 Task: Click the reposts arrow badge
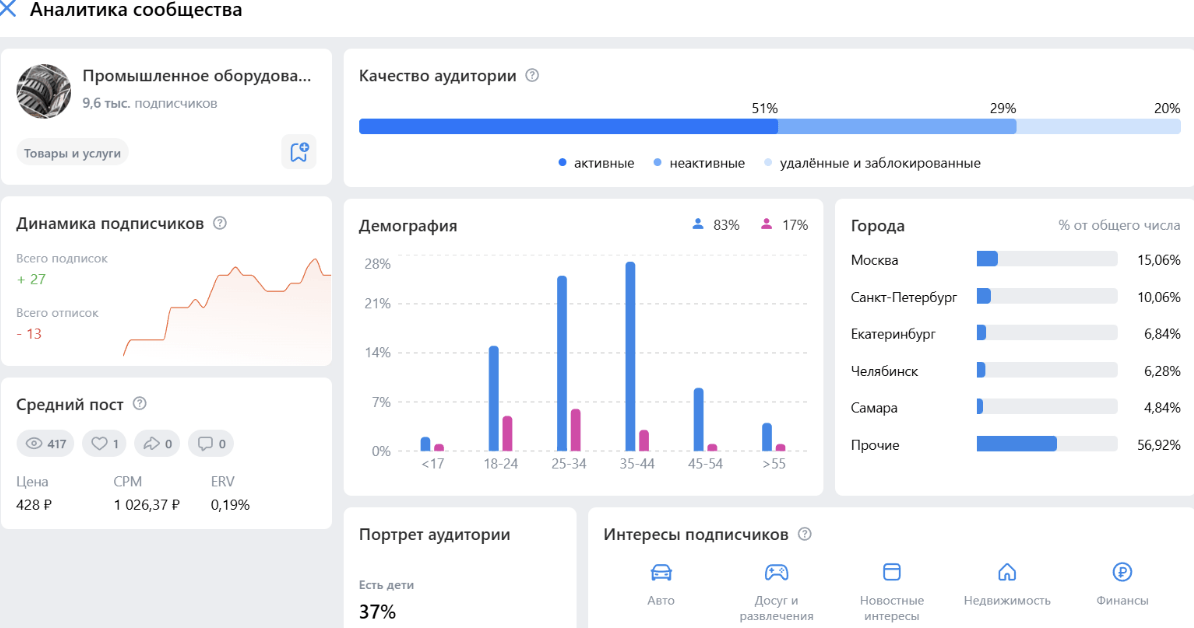pyautogui.click(x=157, y=444)
